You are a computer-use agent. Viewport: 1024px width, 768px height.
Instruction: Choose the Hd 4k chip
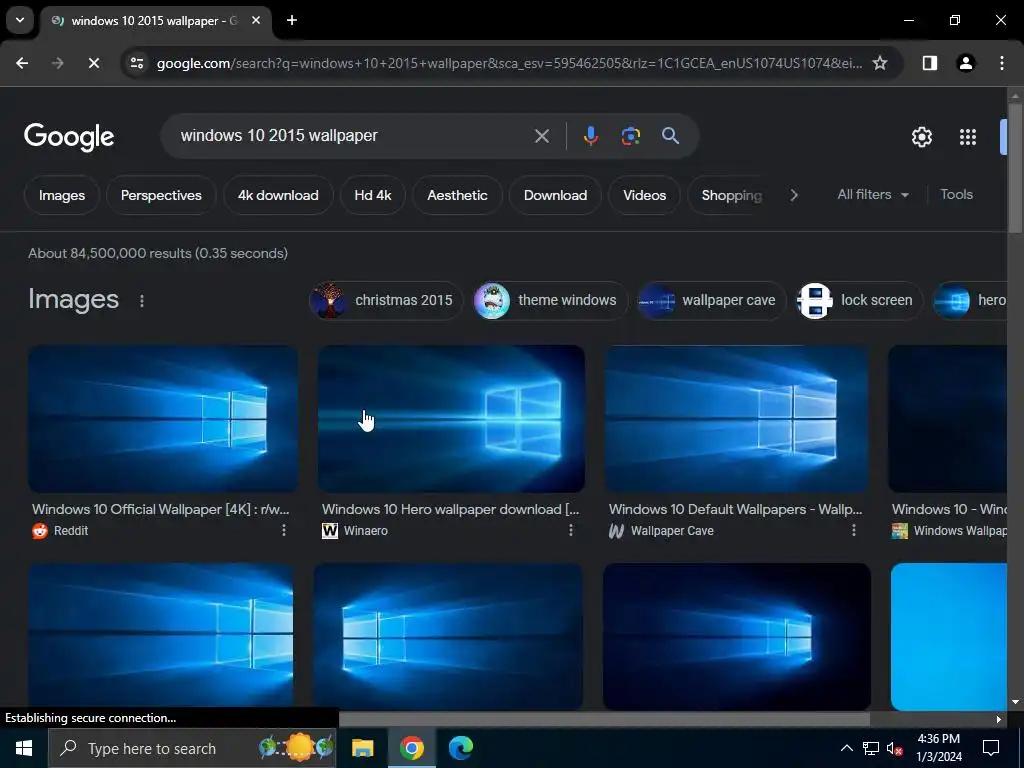coord(373,195)
